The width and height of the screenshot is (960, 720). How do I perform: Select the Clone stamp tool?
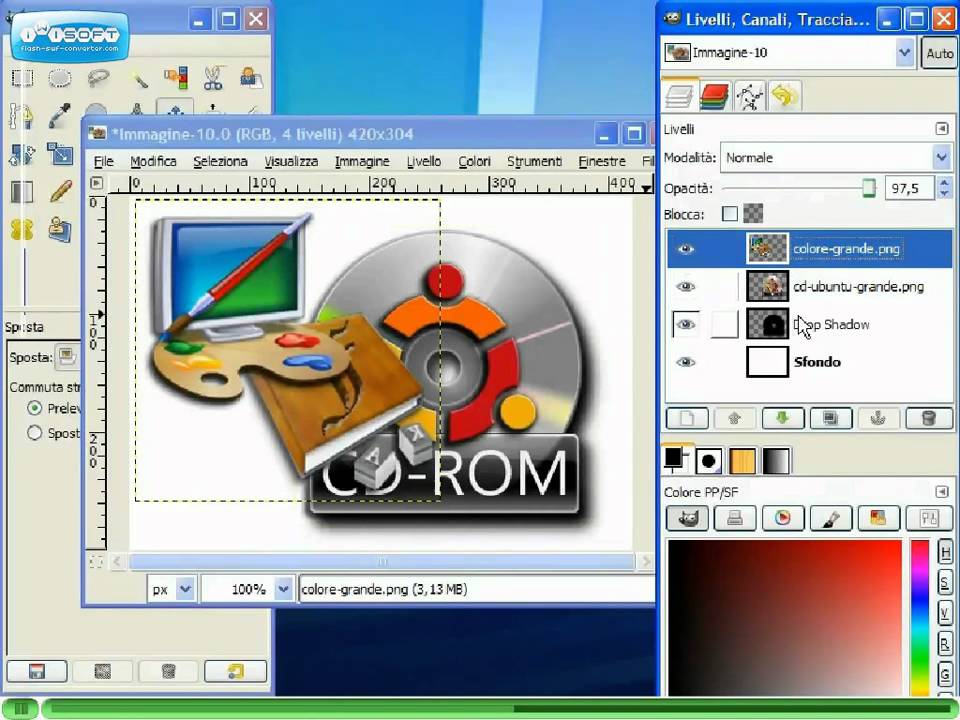(60, 230)
